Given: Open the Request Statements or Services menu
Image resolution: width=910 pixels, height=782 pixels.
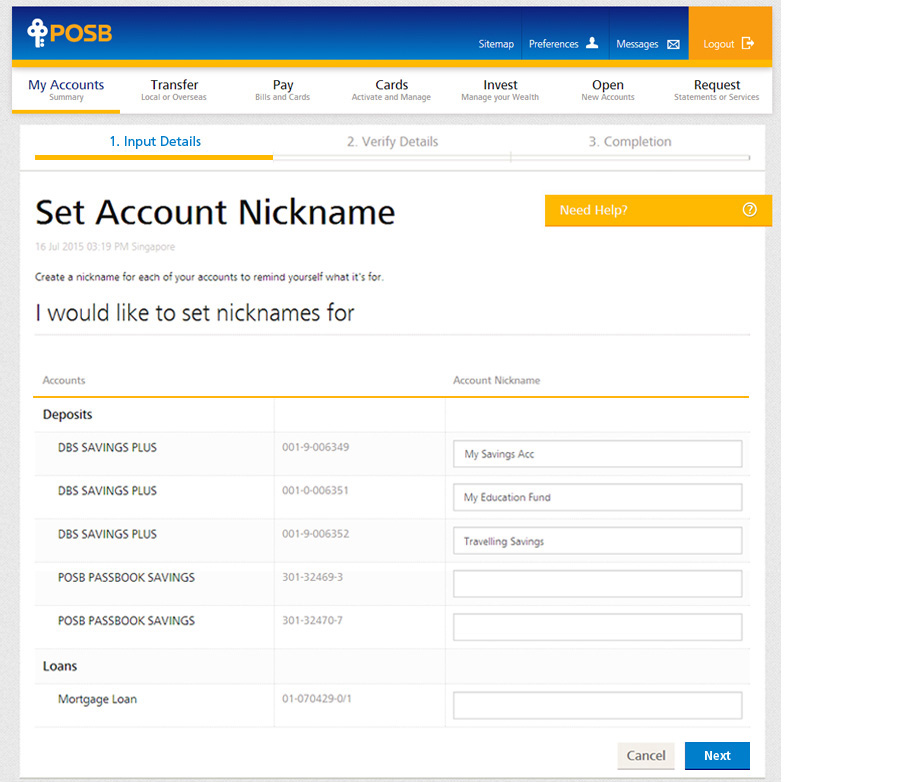Looking at the screenshot, I should click(716, 90).
